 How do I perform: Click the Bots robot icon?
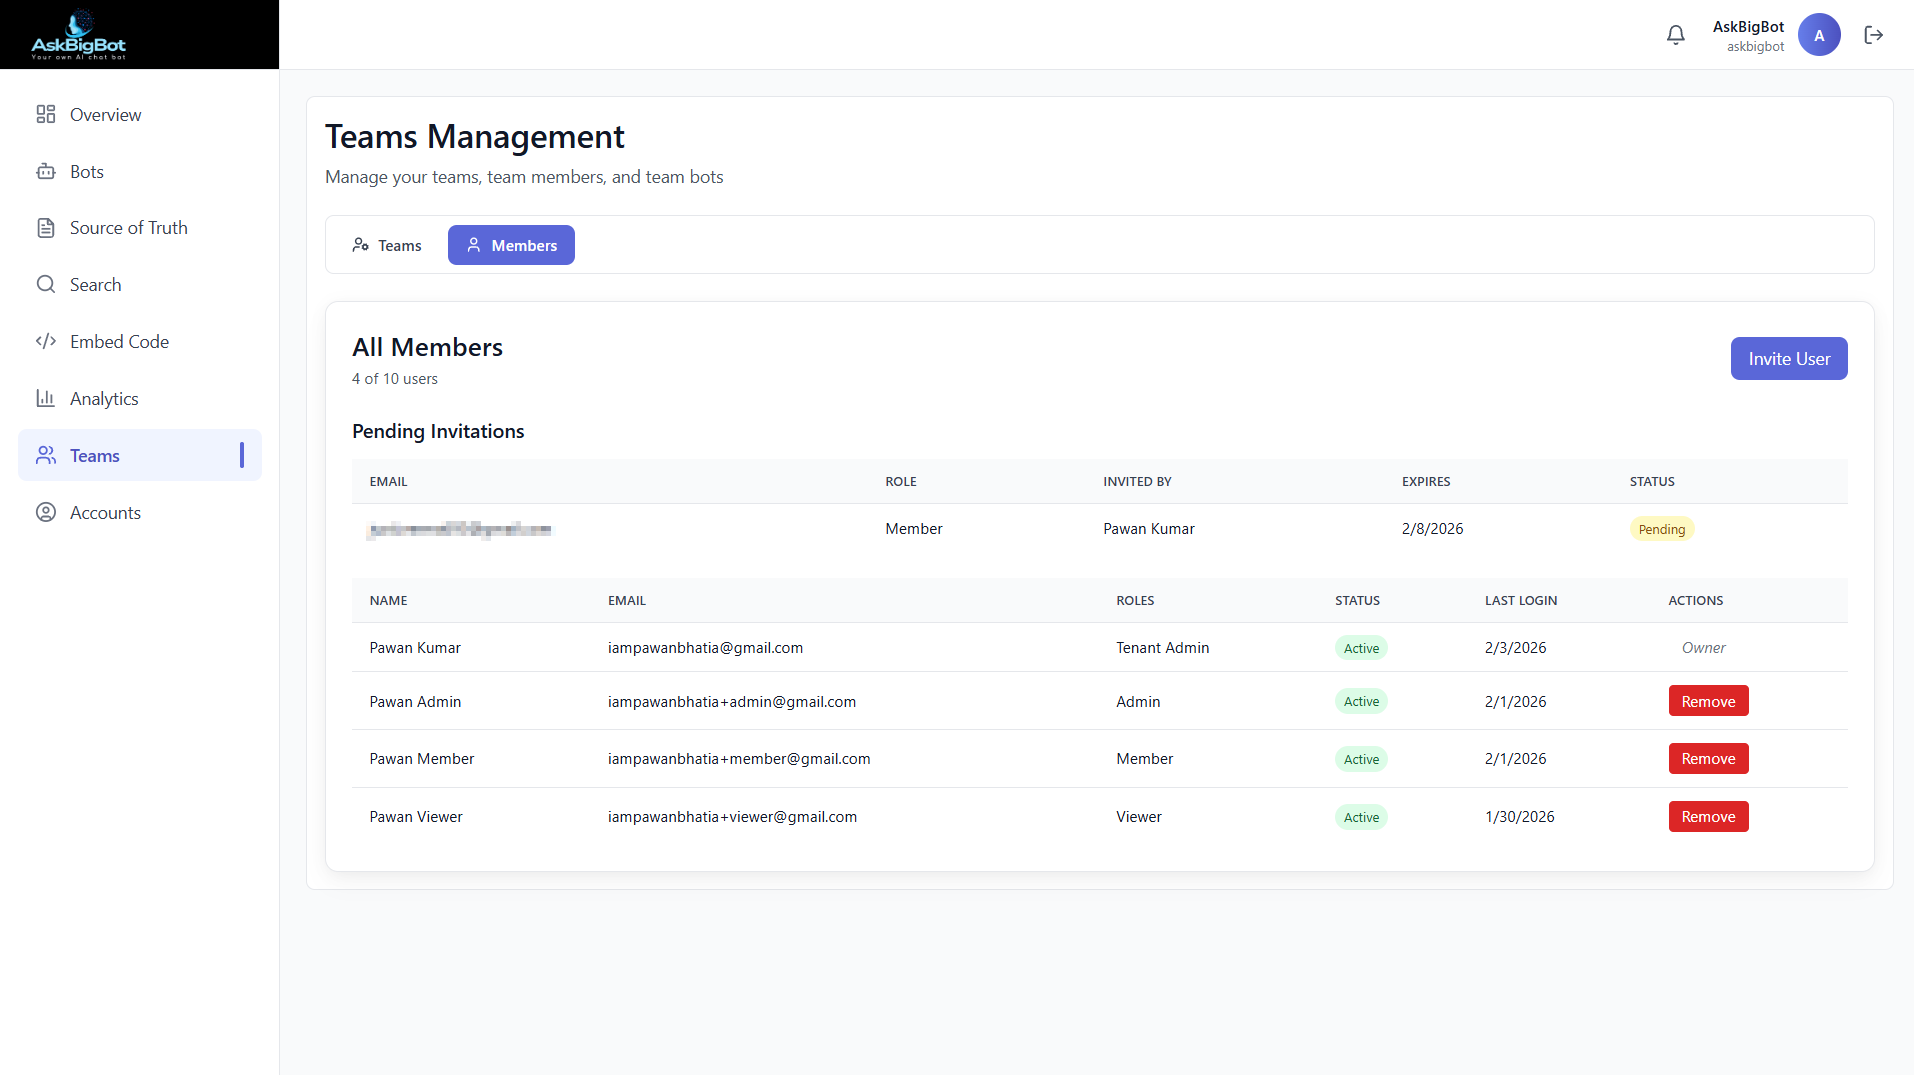46,171
